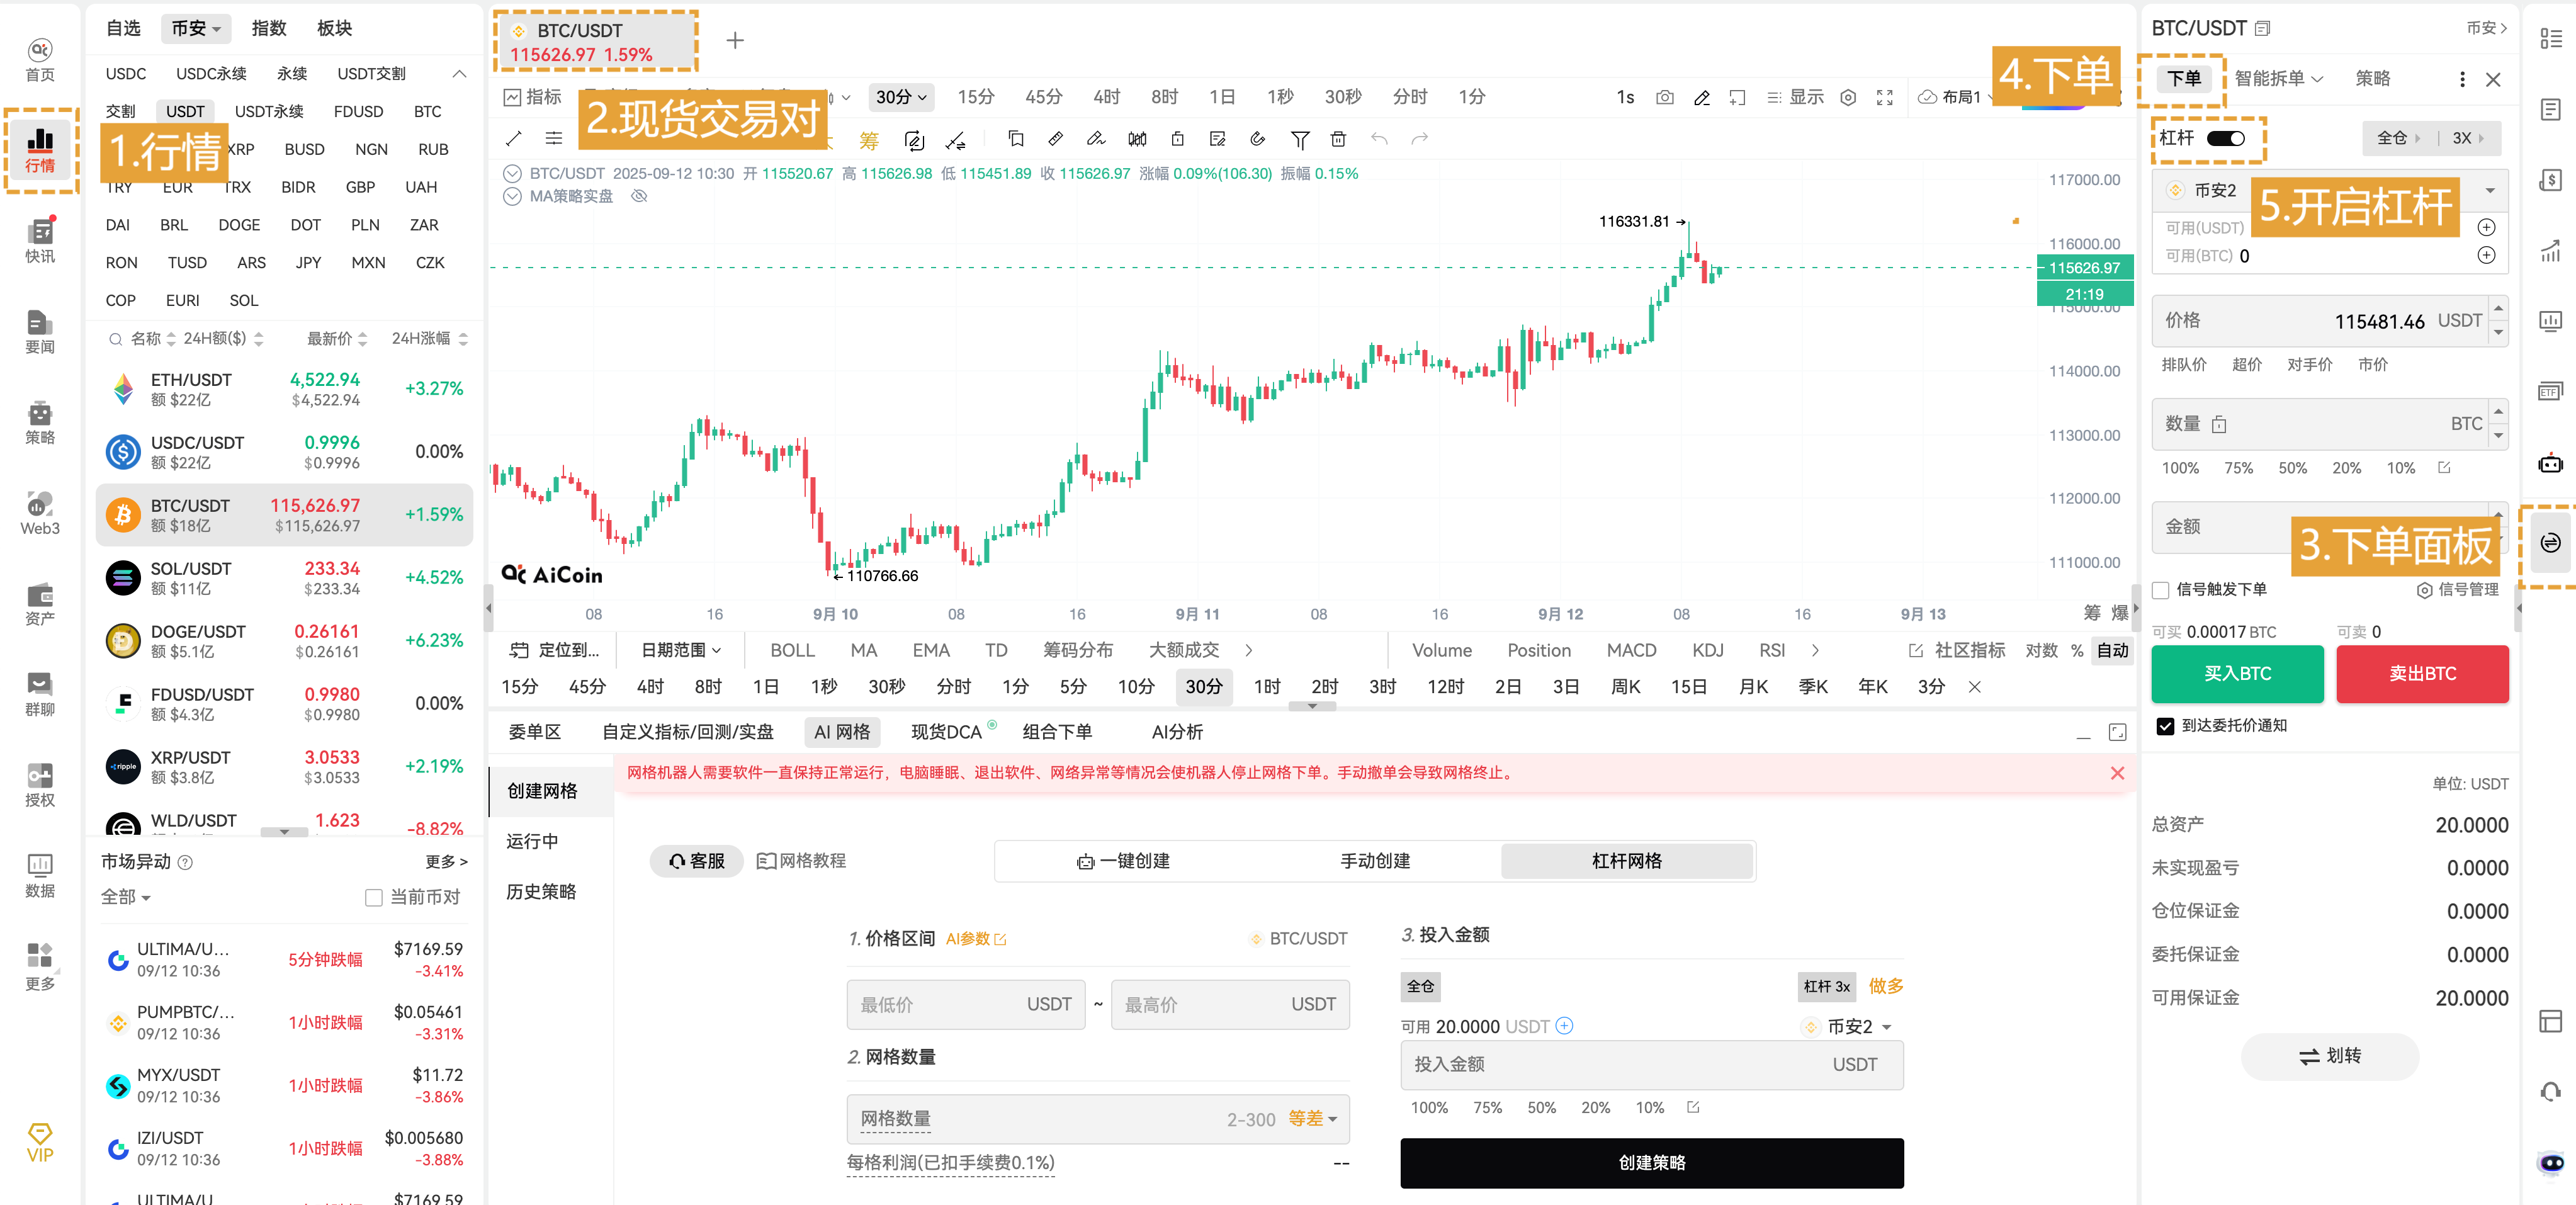Open the 数据 data sidebar icon
This screenshot has height=1205, width=2576.
click(39, 876)
